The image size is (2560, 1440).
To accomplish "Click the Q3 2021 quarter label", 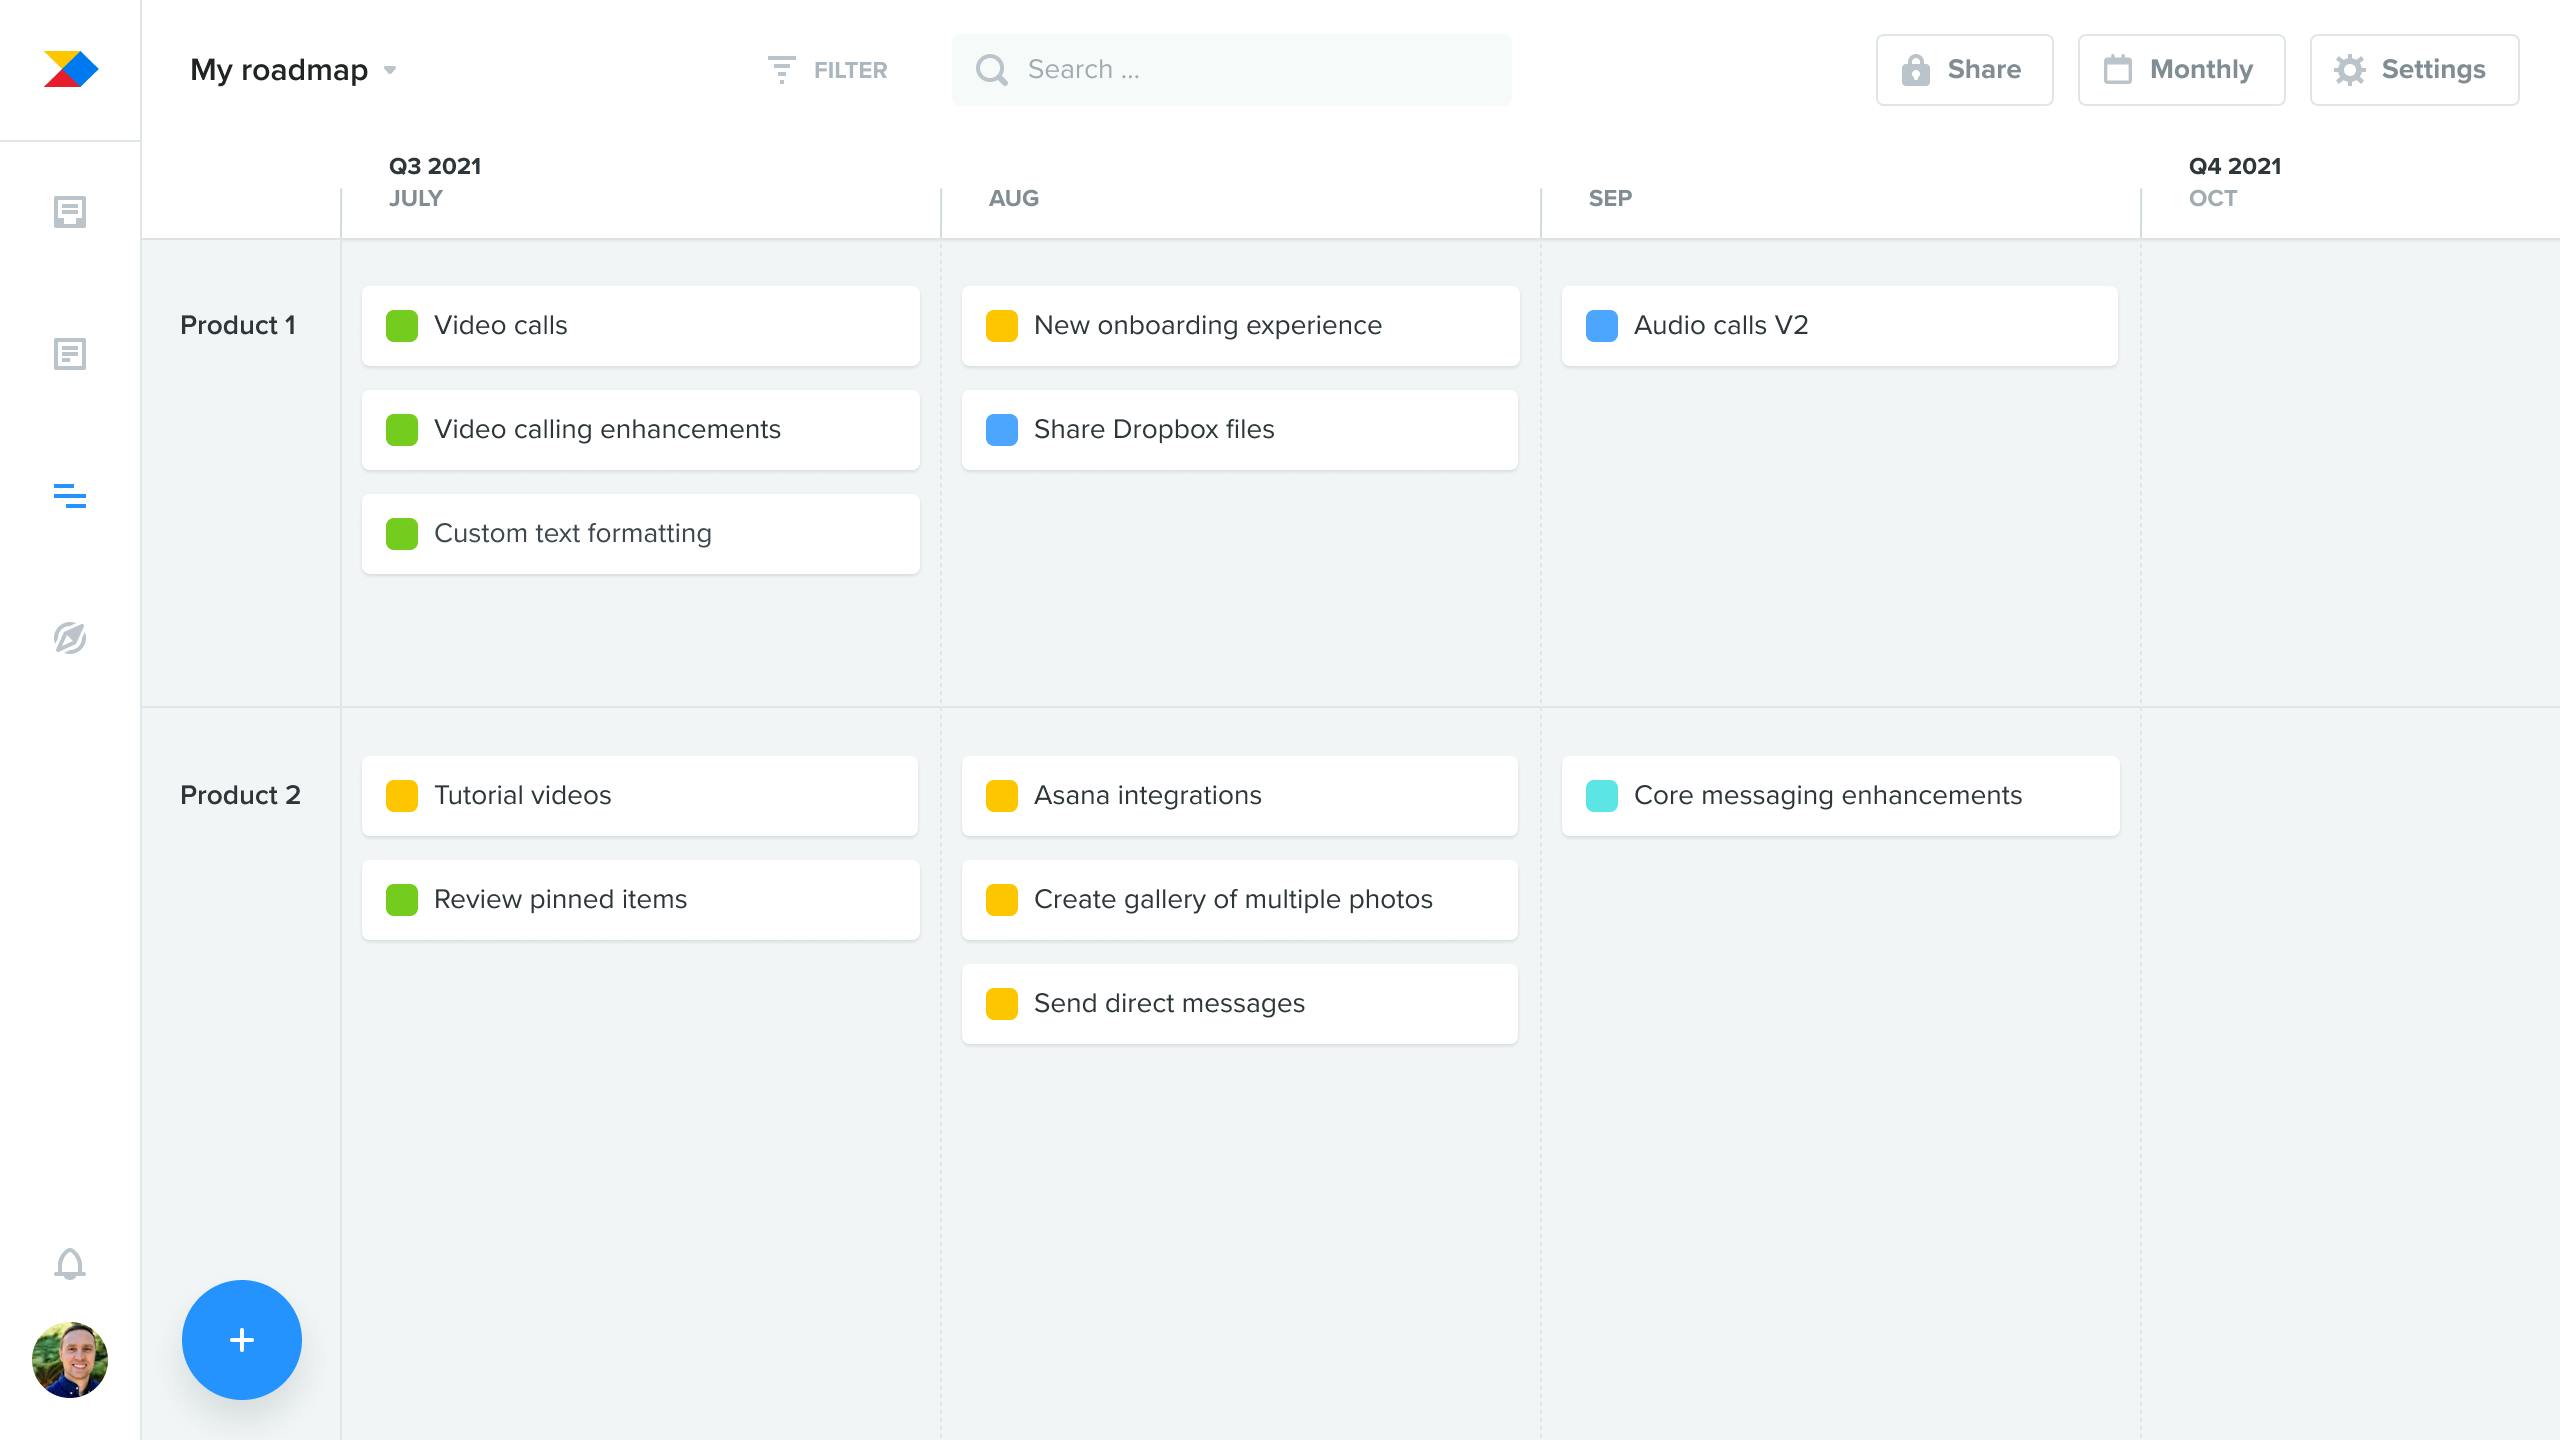I will tap(435, 166).
